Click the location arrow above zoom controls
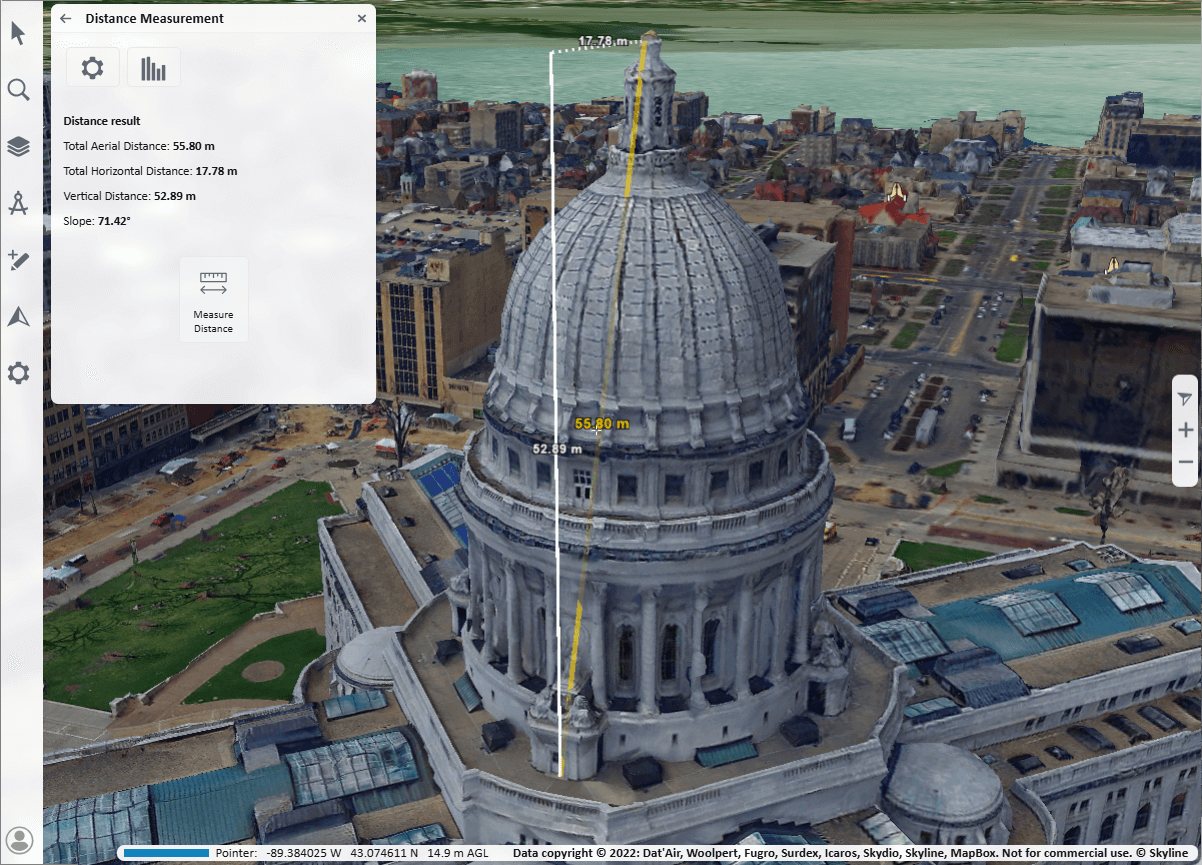 click(1185, 399)
